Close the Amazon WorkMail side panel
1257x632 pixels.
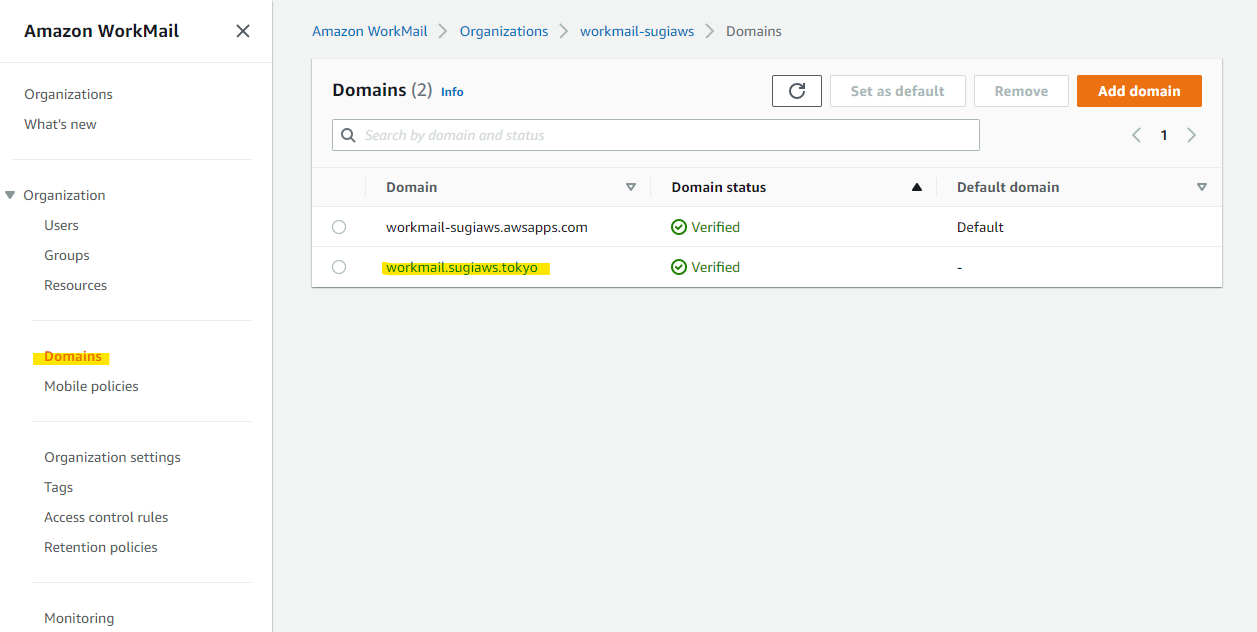[243, 31]
